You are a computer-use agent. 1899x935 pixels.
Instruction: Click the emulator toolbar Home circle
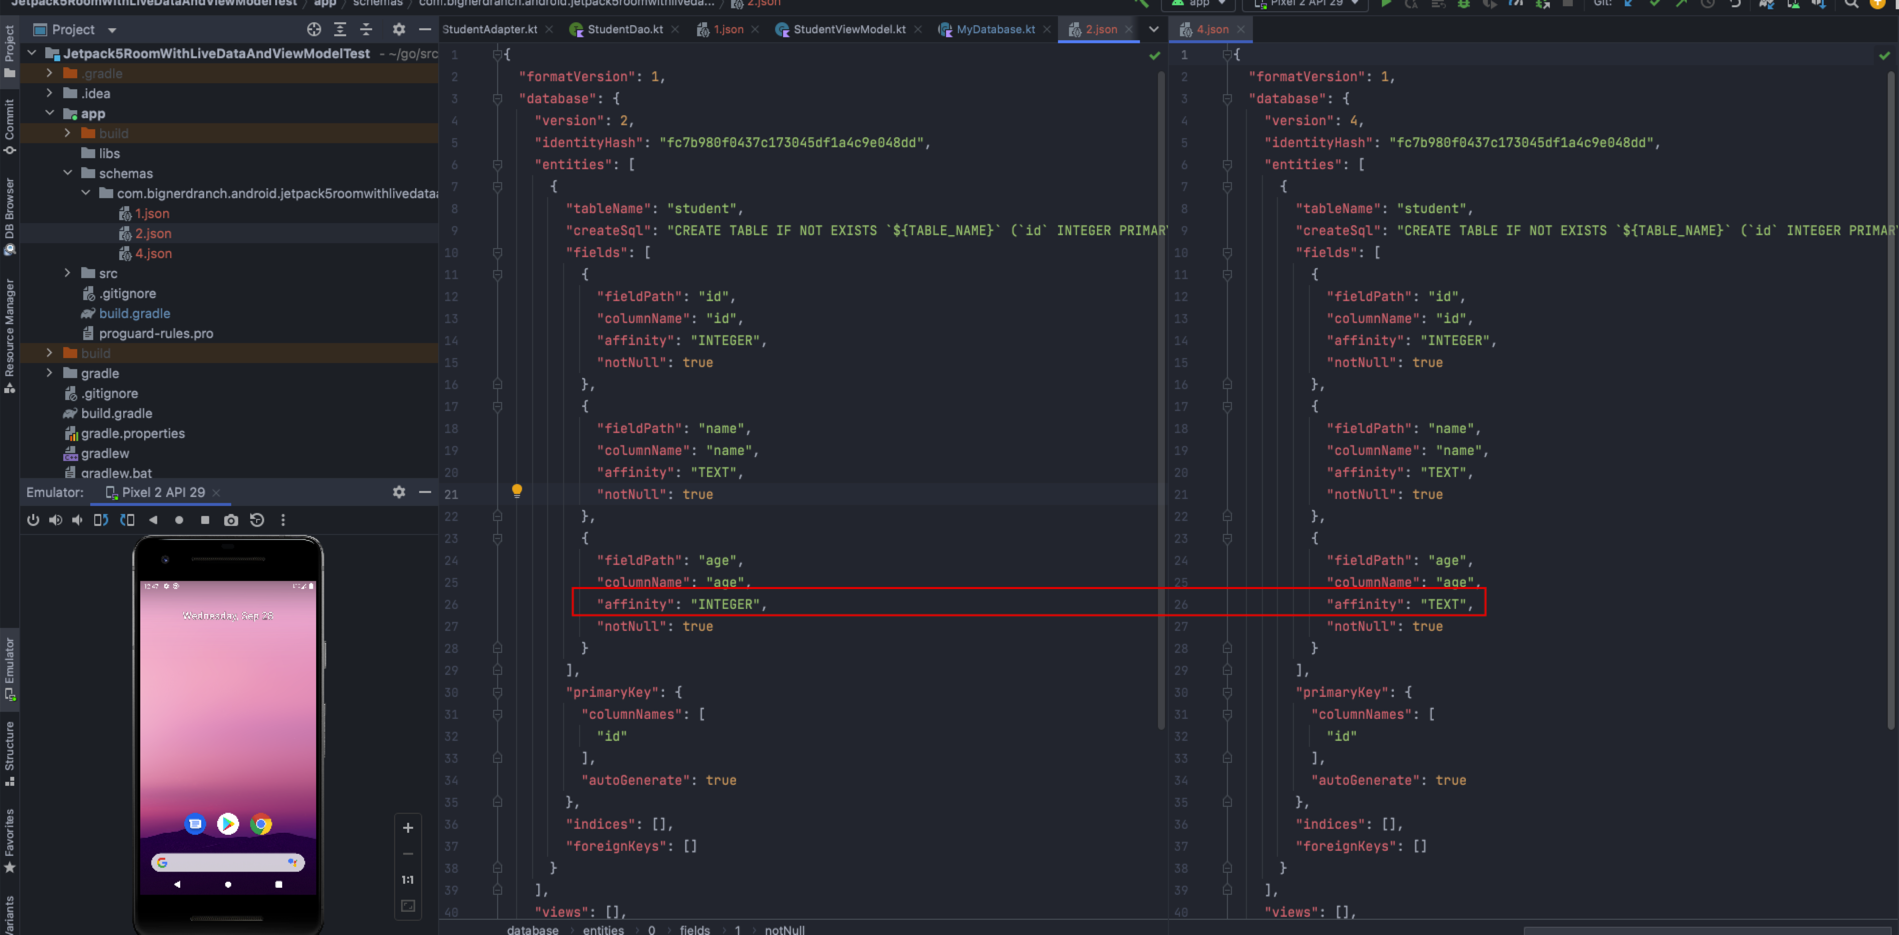point(179,520)
